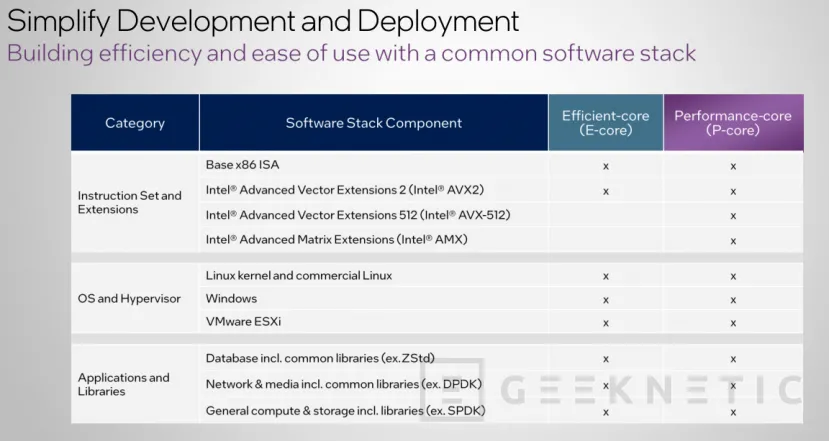Click P-core x mark for Network & media
The image size is (829, 441).
[733, 385]
